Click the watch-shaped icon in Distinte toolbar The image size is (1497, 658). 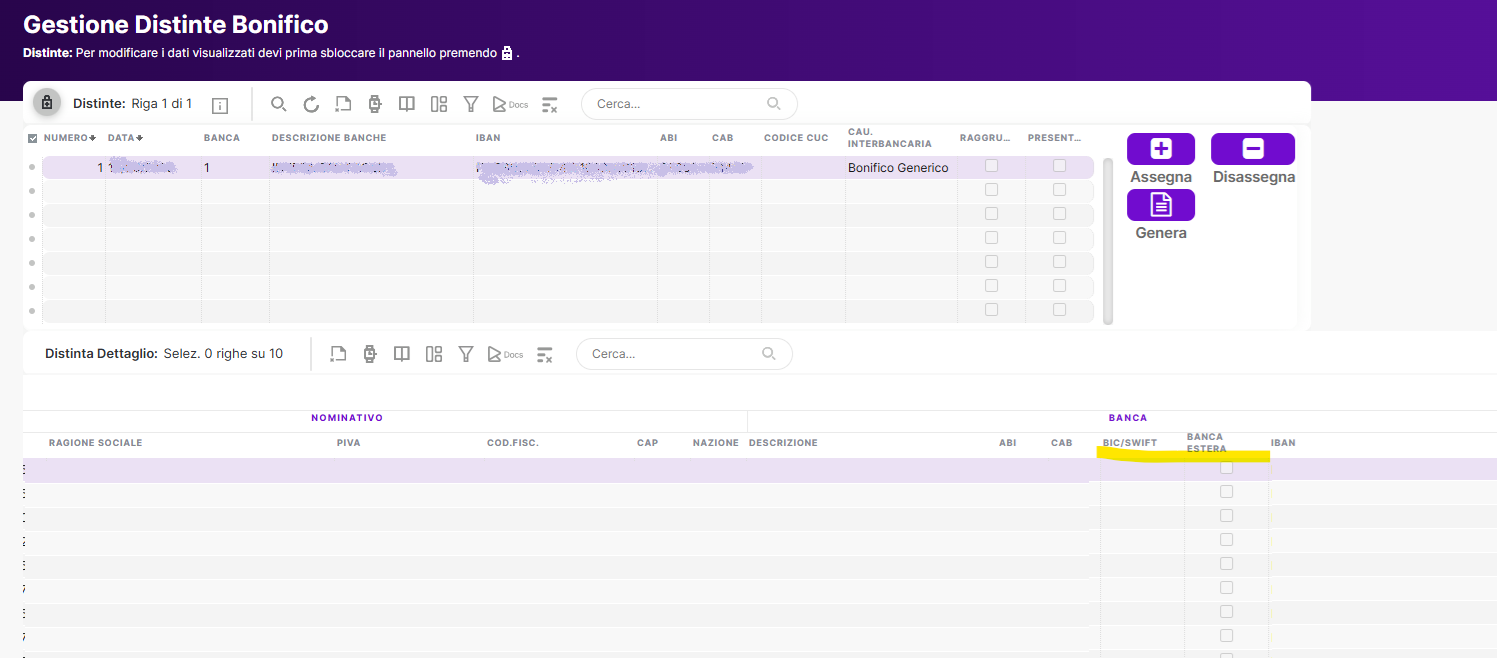pos(375,104)
